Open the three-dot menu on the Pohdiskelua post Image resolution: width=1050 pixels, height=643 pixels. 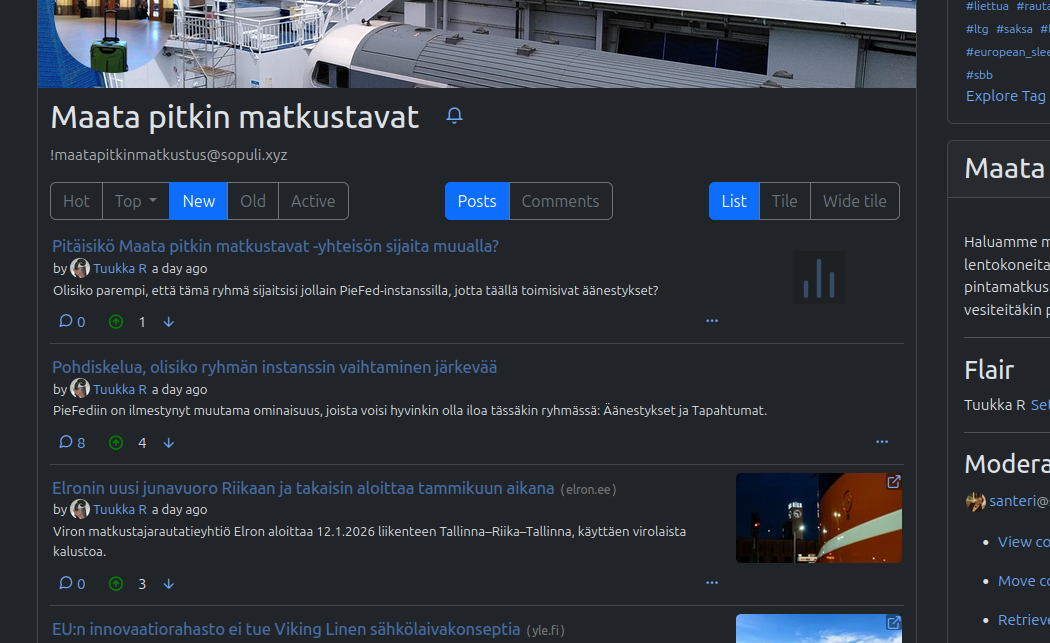882,441
